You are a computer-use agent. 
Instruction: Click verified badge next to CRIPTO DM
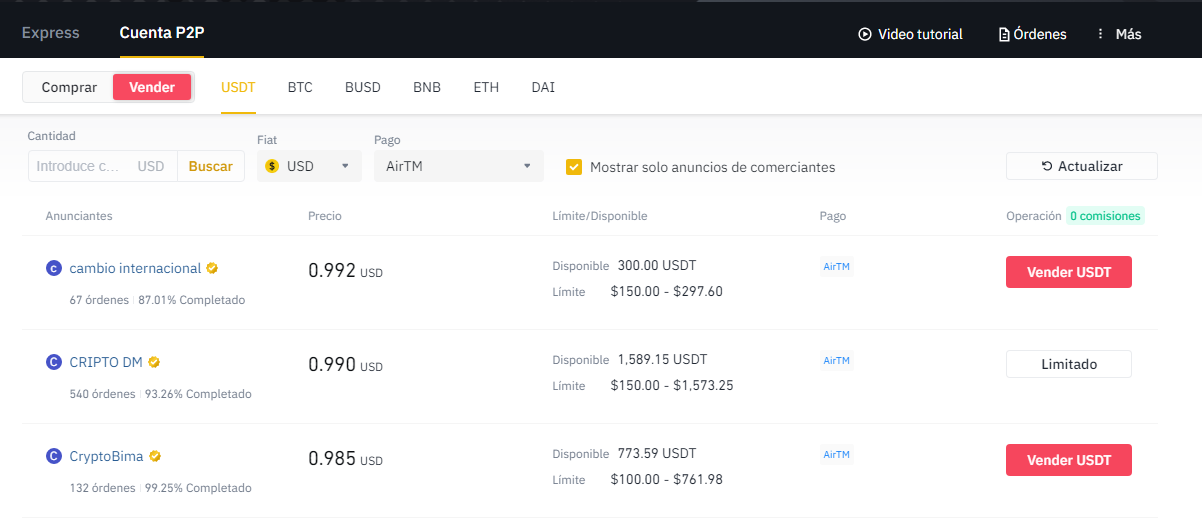coord(154,362)
